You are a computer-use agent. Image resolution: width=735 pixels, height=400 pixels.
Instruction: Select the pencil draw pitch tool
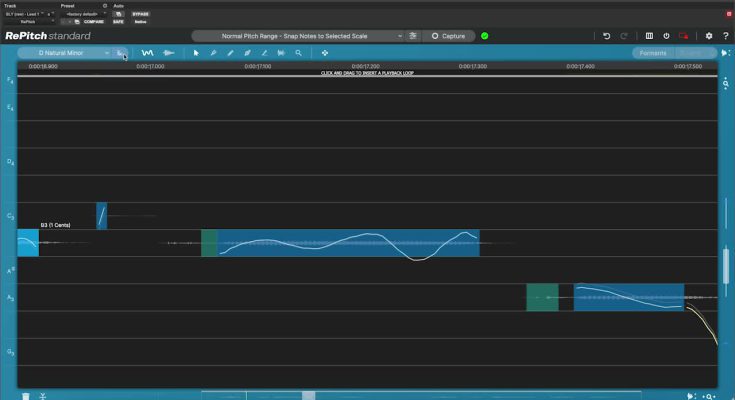click(230, 52)
